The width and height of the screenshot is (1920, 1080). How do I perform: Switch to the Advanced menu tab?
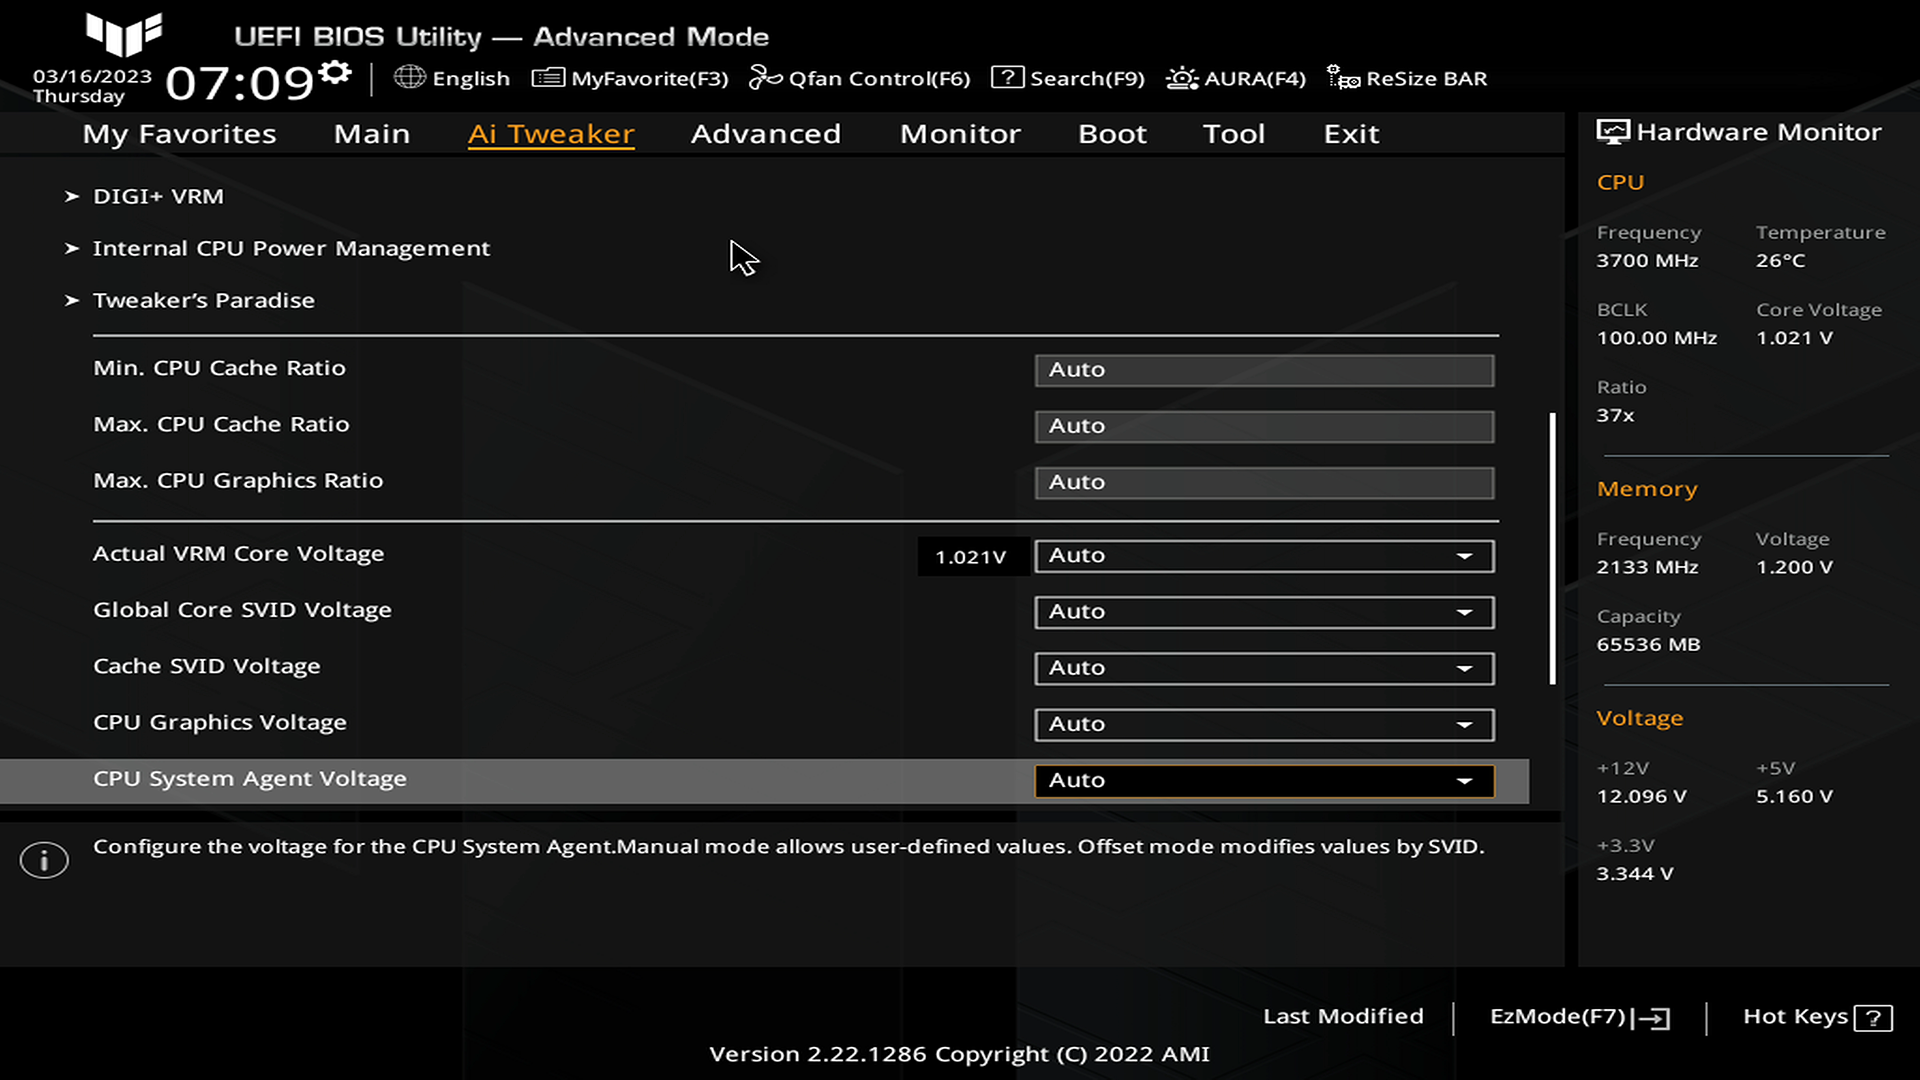click(x=766, y=132)
